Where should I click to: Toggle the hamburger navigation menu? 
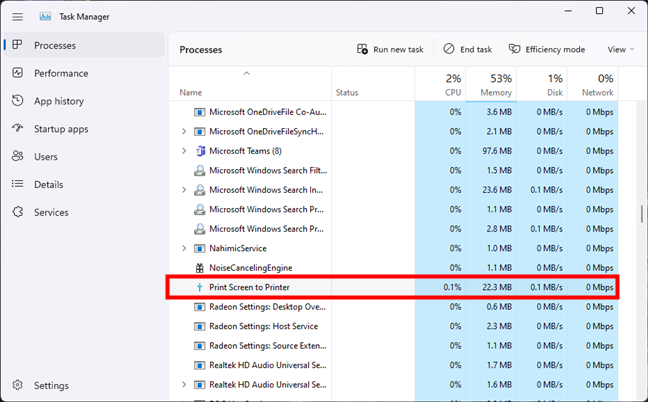tap(17, 17)
